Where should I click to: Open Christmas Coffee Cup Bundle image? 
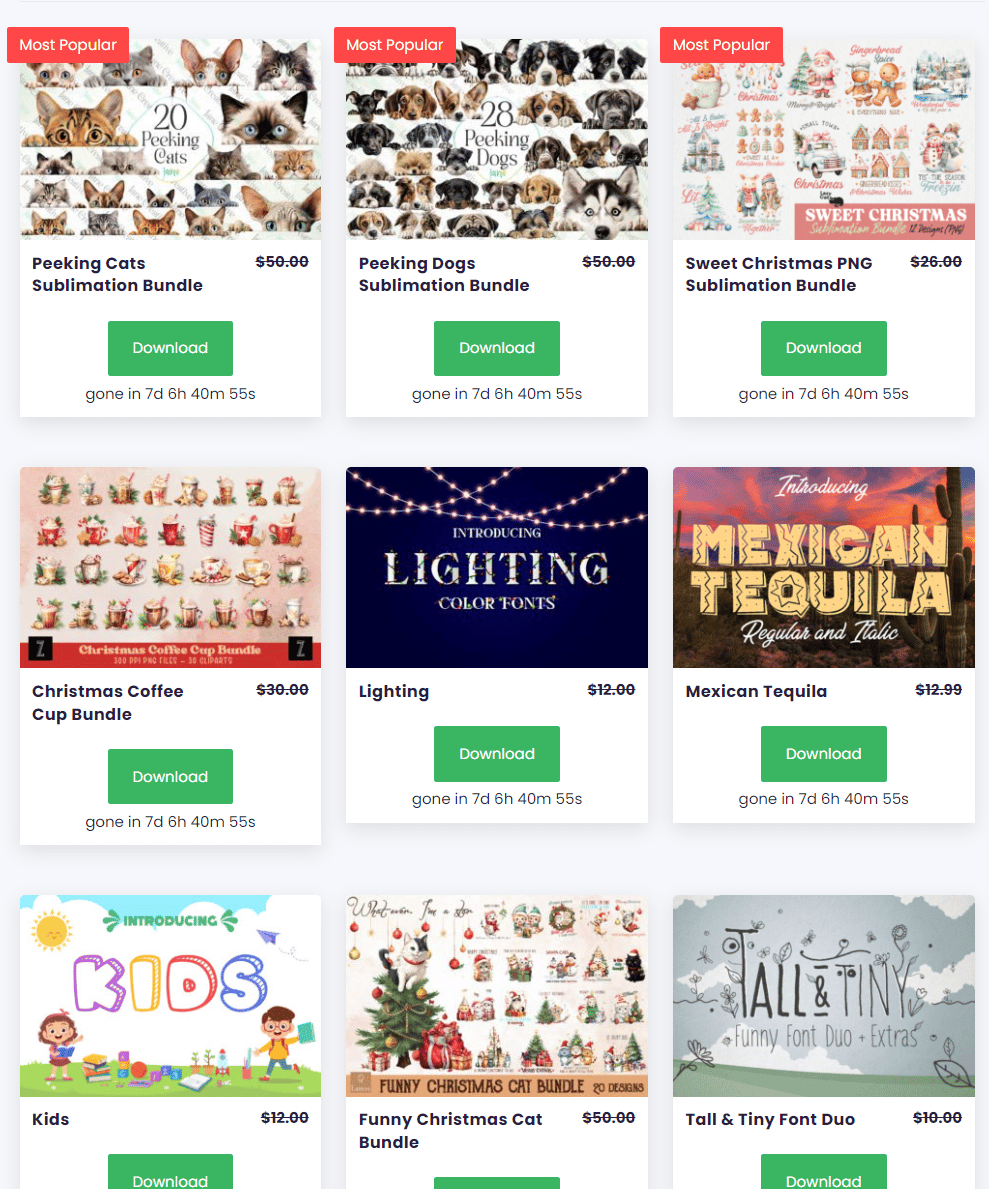[x=170, y=567]
